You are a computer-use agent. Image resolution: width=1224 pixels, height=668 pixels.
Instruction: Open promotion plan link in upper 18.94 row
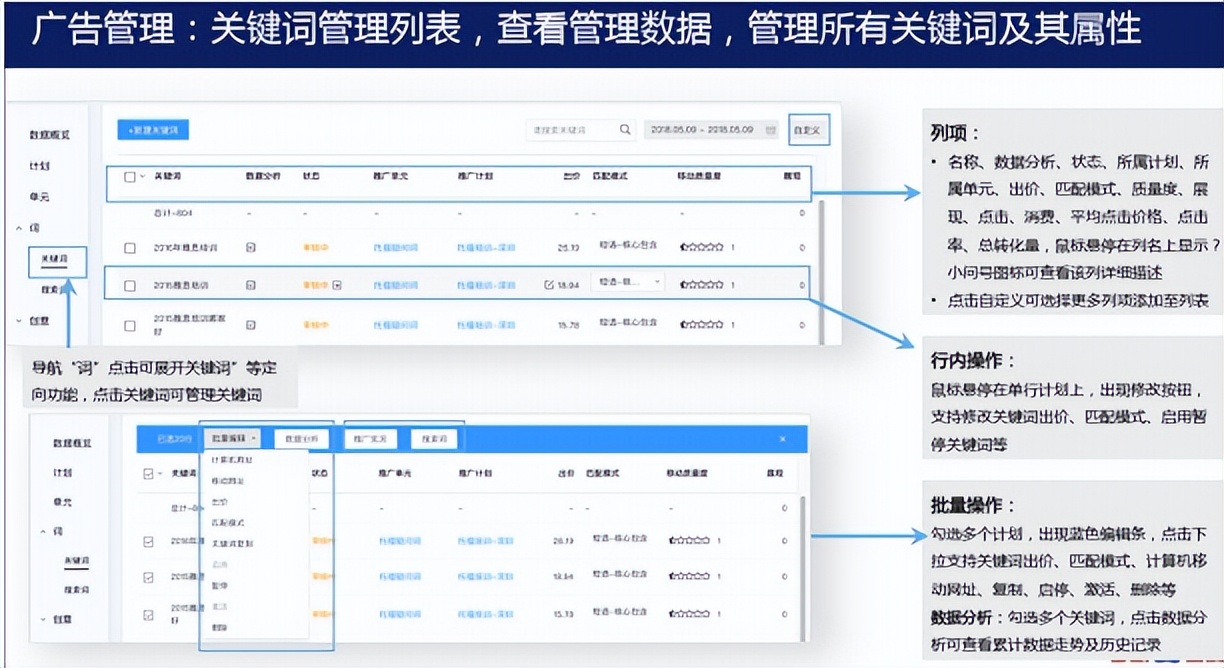tap(487, 285)
